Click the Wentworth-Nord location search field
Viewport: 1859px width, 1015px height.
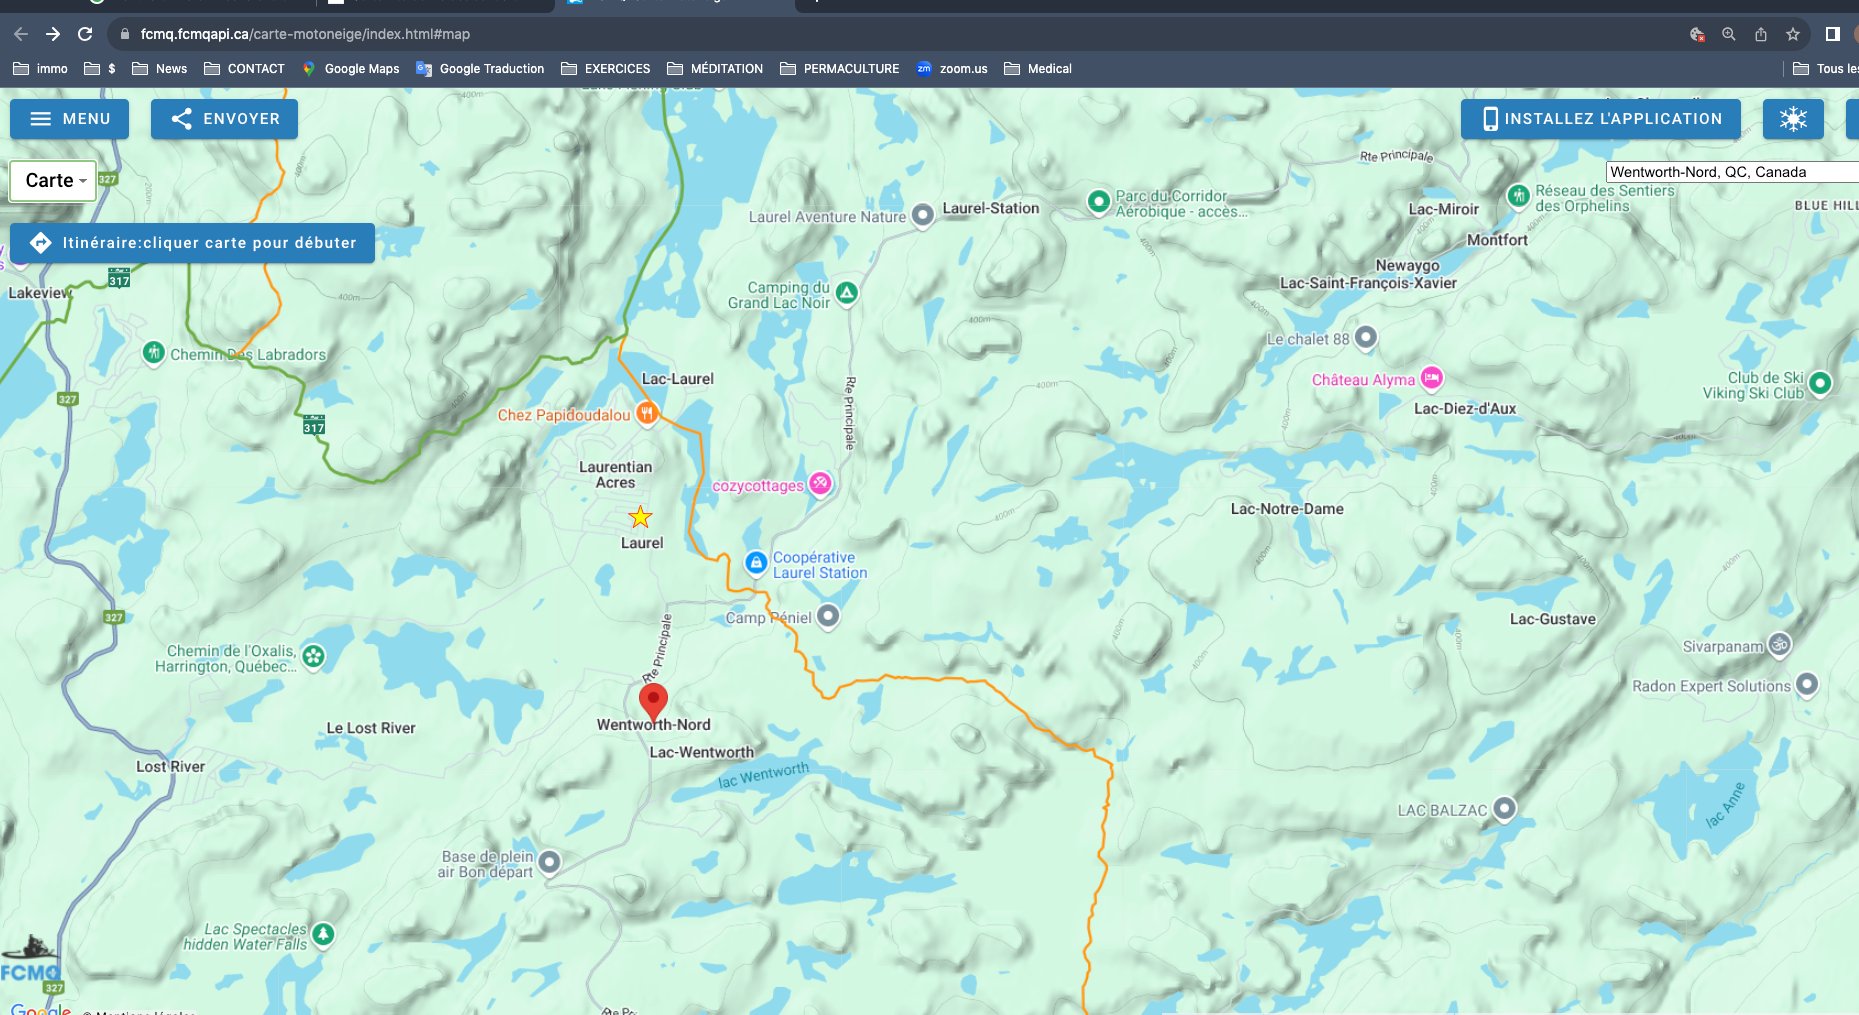[1729, 172]
